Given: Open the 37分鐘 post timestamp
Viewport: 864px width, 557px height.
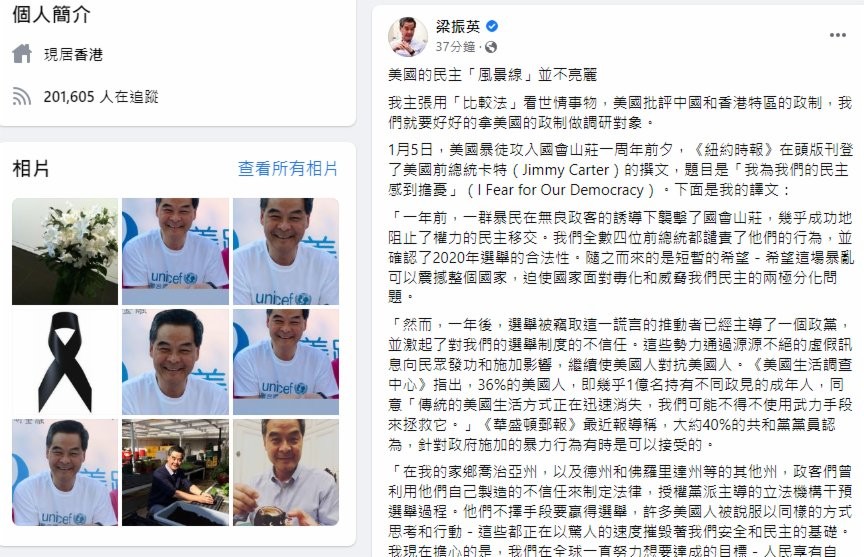Looking at the screenshot, I should click(x=455, y=47).
